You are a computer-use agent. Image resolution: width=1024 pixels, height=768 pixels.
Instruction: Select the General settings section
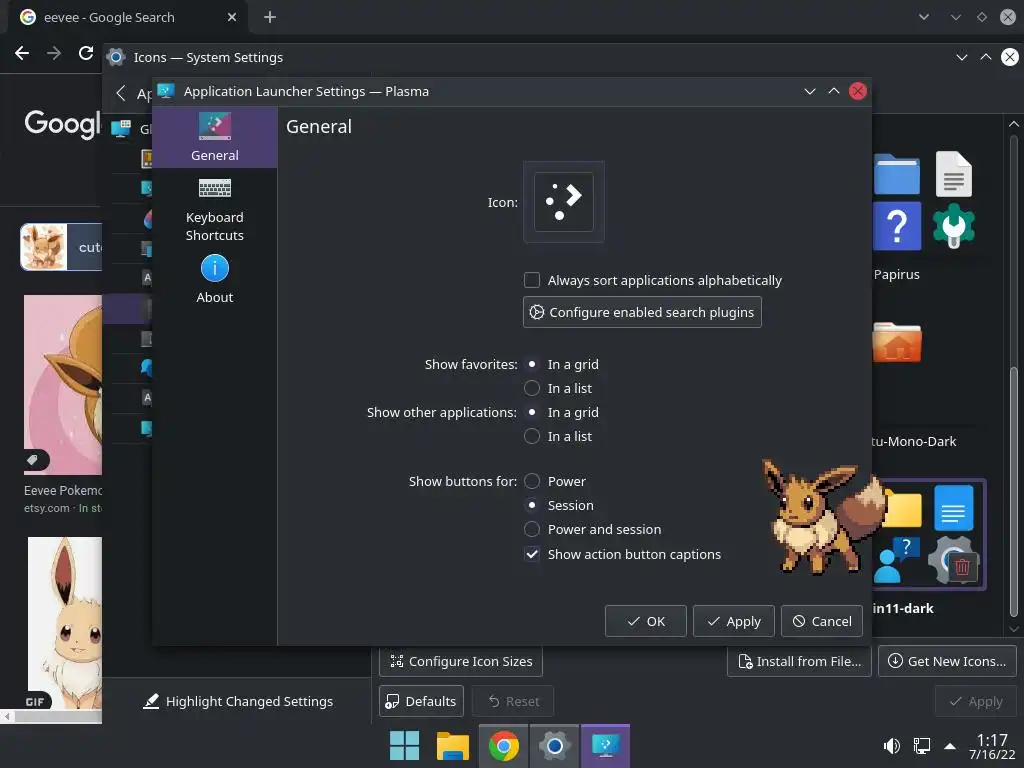pyautogui.click(x=215, y=137)
